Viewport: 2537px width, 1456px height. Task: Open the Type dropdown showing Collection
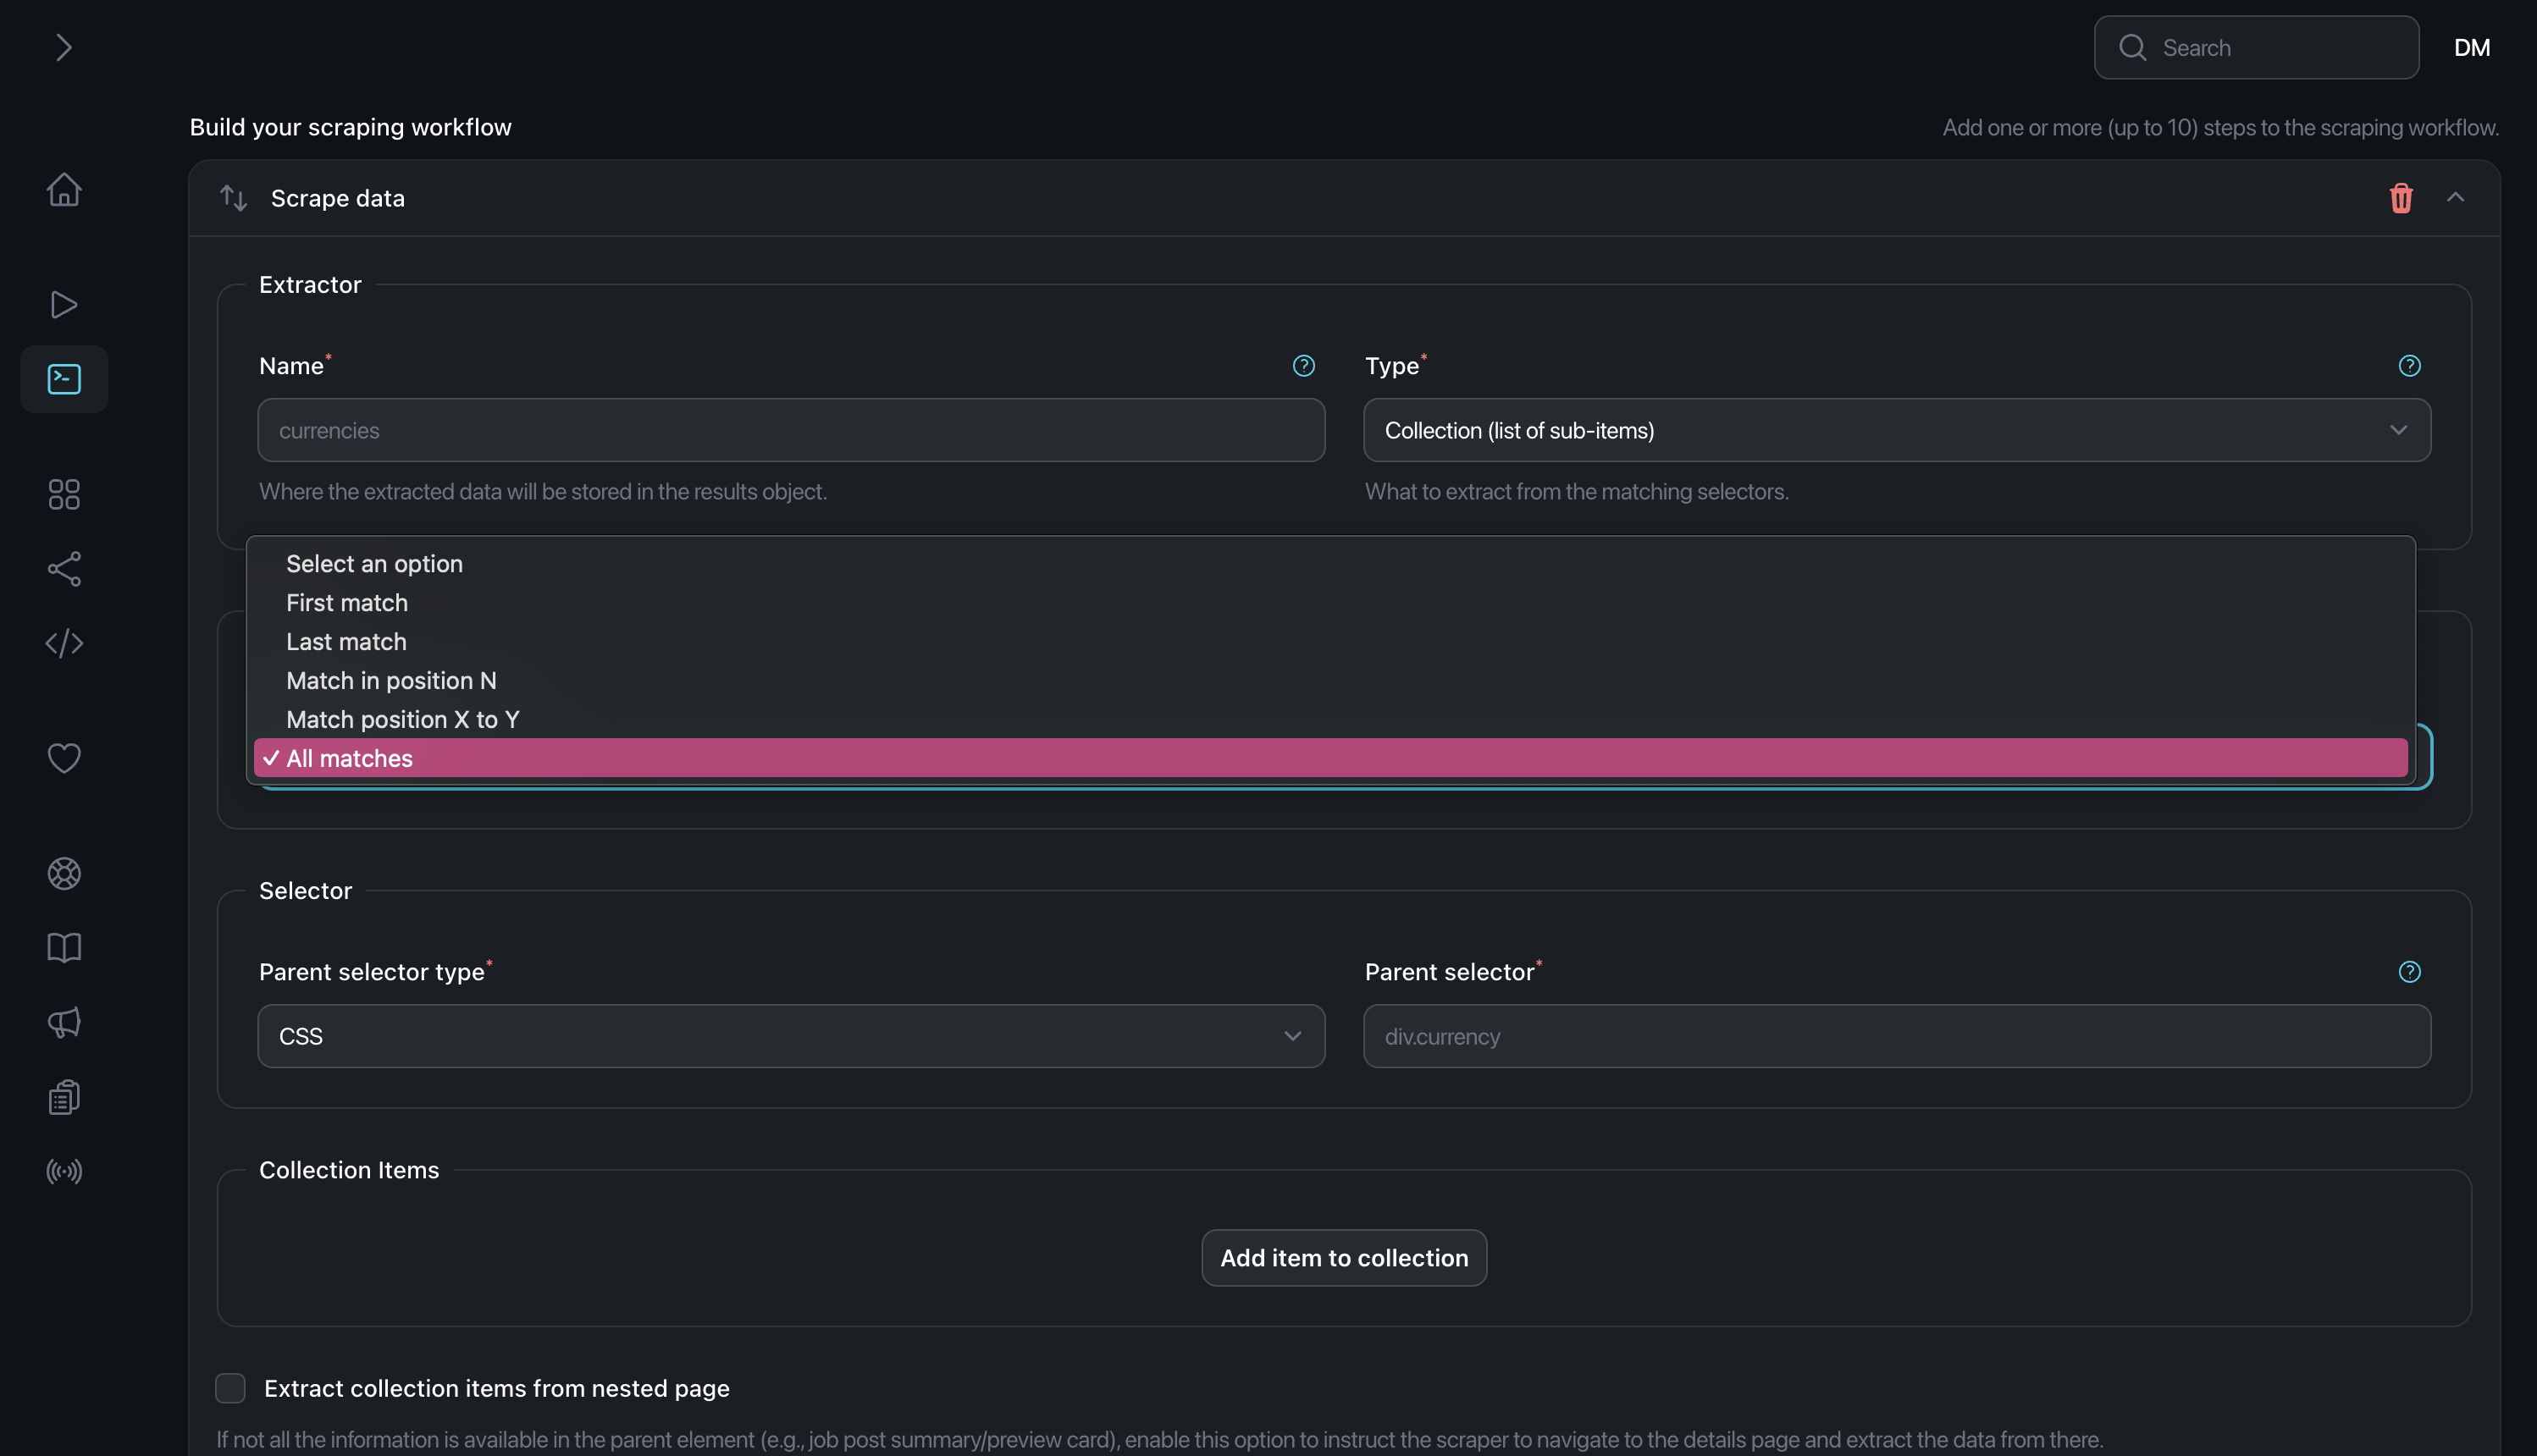[x=1896, y=430]
